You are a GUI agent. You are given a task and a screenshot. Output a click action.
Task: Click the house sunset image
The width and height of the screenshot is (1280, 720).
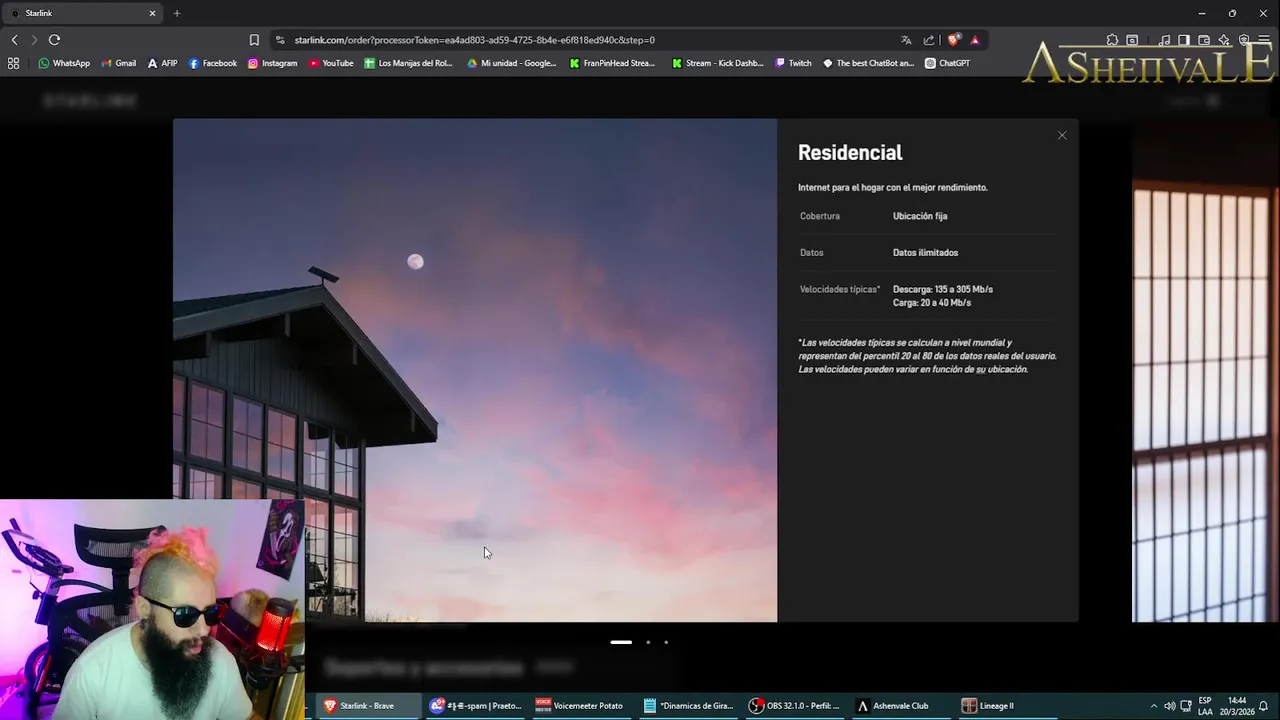[x=475, y=370]
